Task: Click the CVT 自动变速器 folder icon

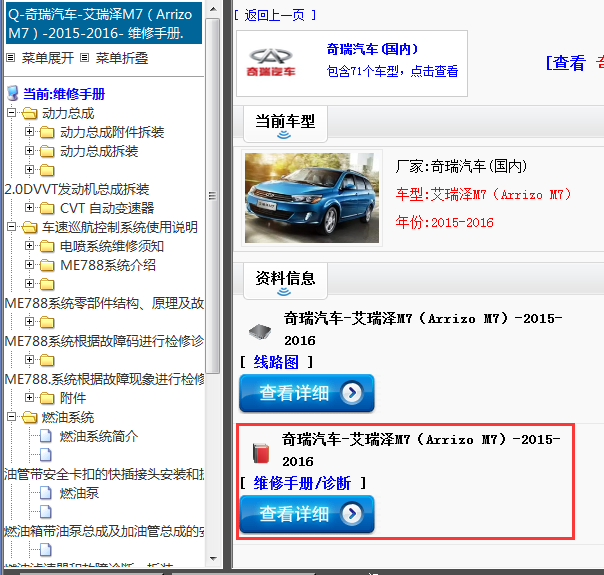Action: 47,208
